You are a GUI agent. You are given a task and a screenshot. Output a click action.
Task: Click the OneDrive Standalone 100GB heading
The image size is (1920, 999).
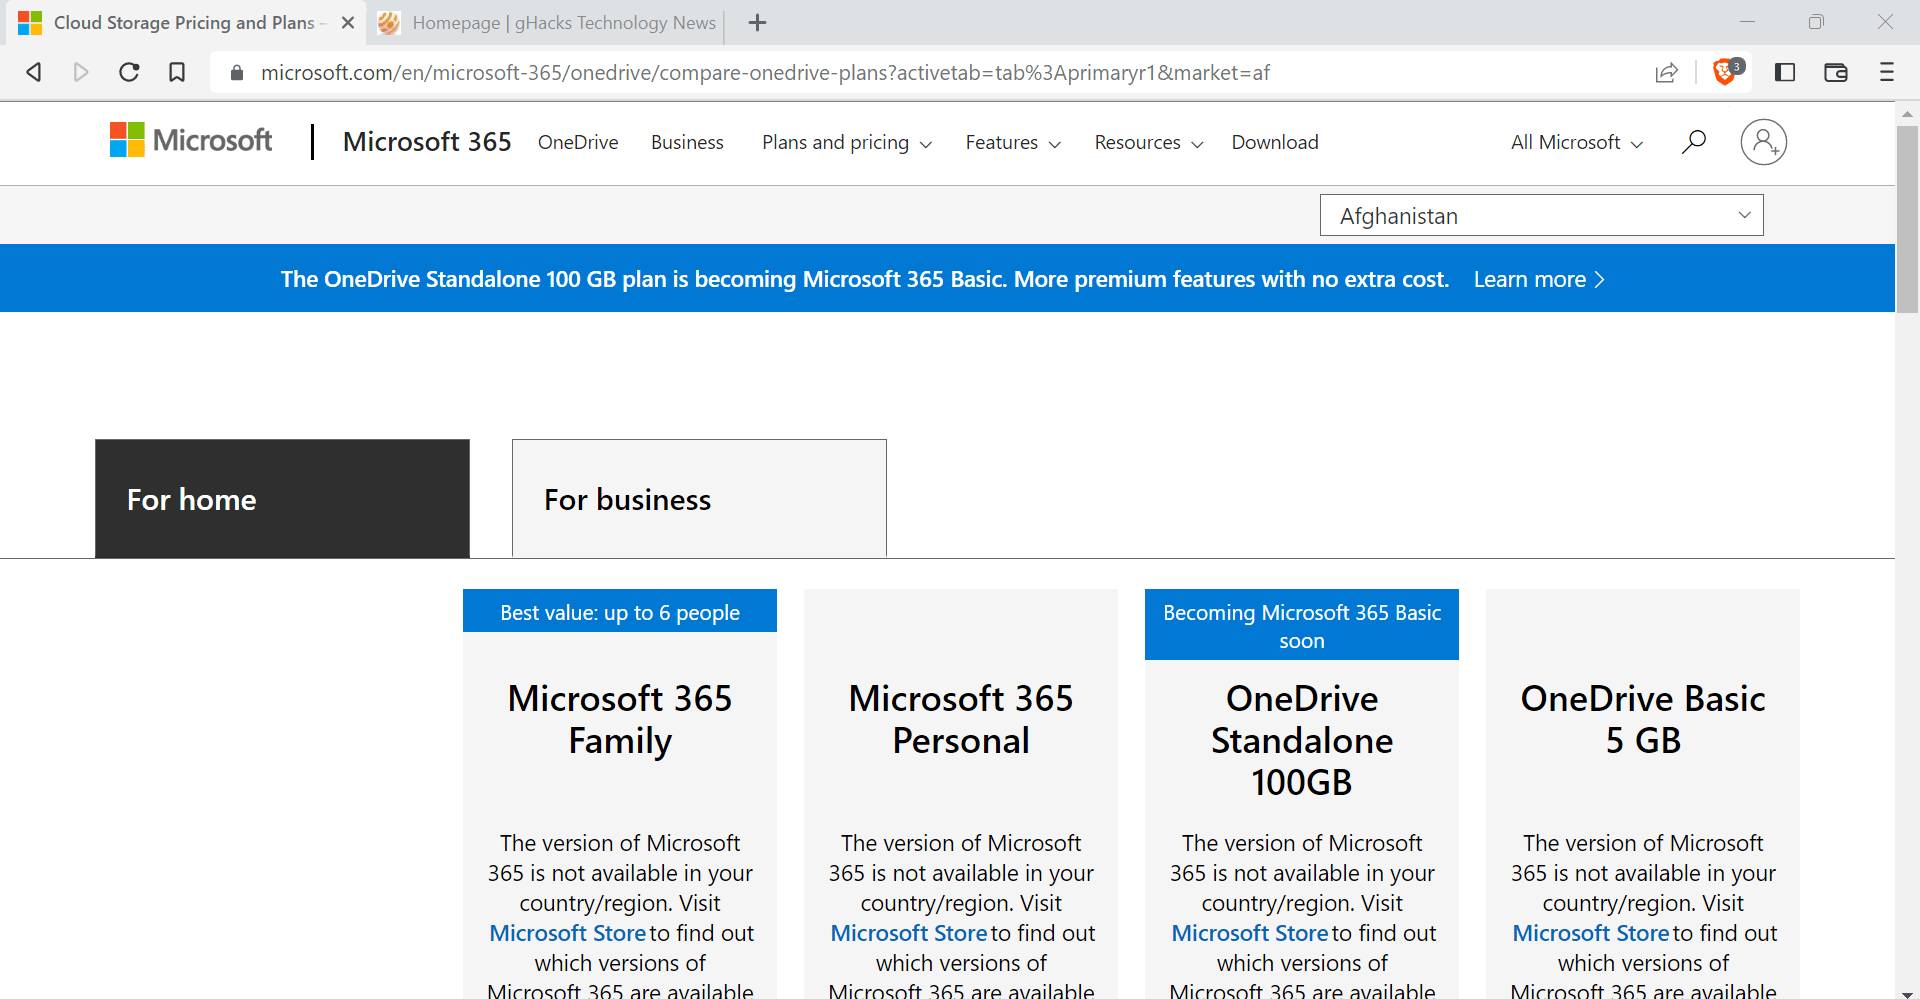point(1302,740)
